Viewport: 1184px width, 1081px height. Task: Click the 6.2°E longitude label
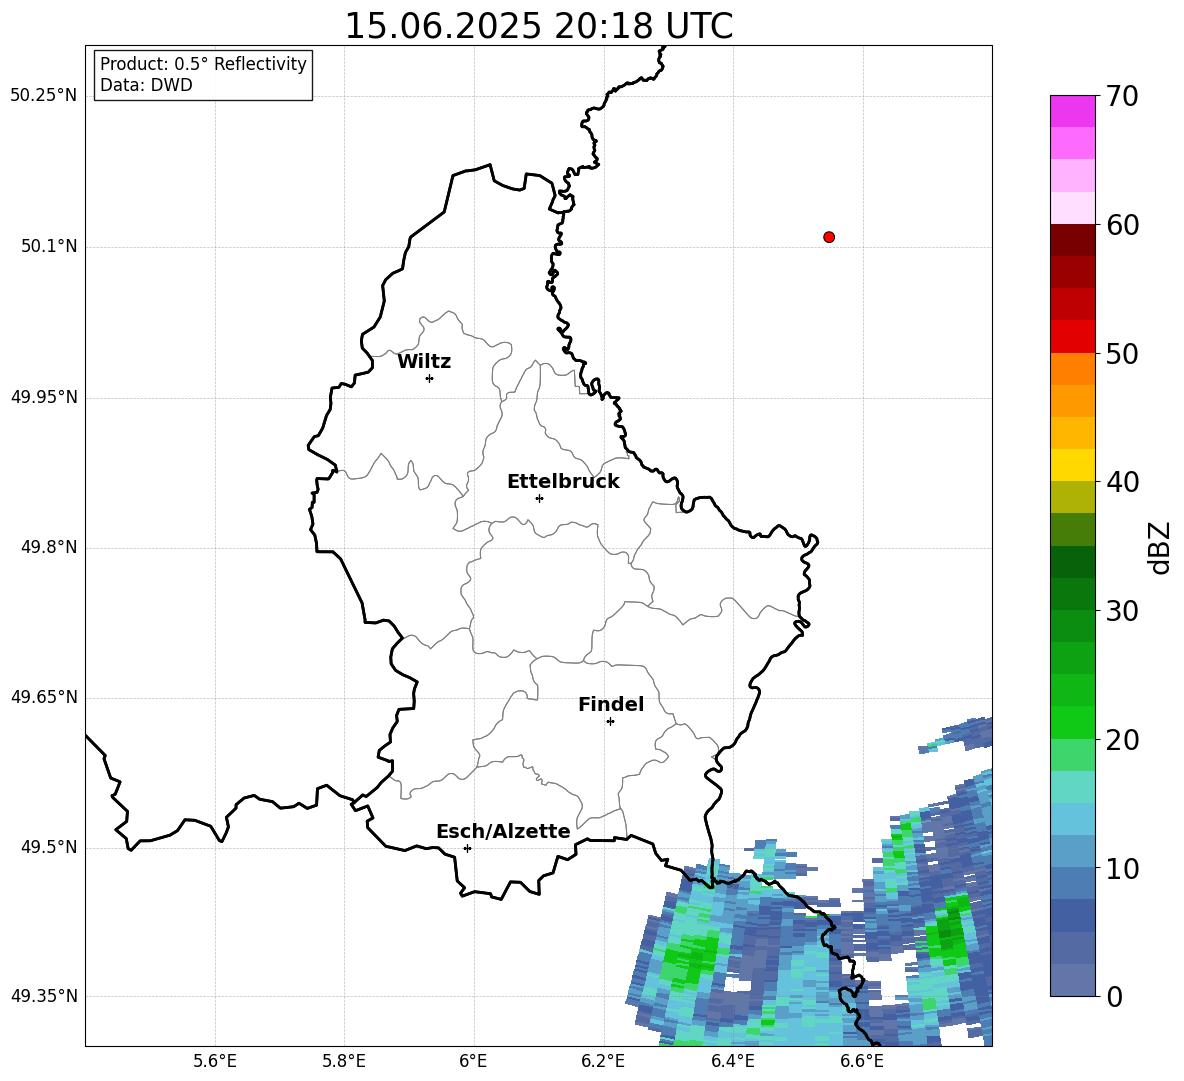point(603,1061)
